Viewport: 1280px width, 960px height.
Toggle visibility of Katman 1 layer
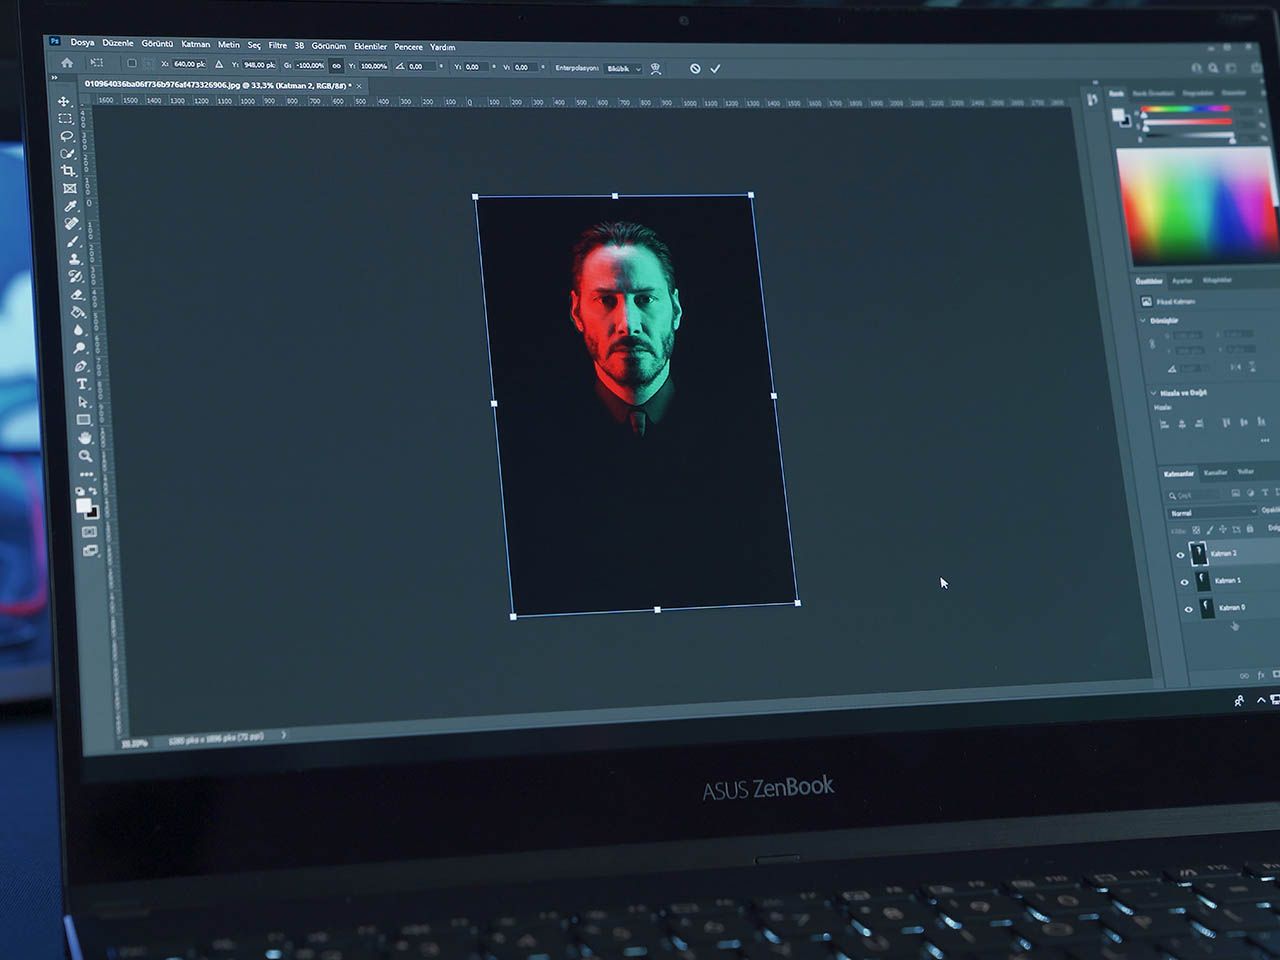click(x=1184, y=581)
